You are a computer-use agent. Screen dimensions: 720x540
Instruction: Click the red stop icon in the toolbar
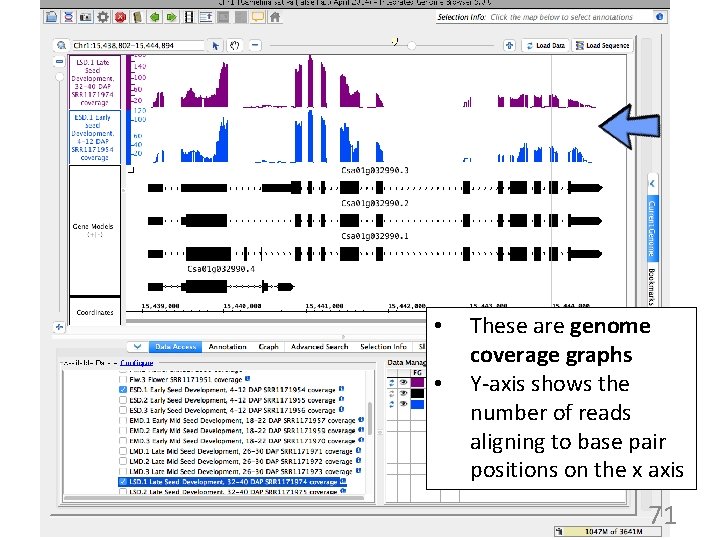click(x=120, y=17)
